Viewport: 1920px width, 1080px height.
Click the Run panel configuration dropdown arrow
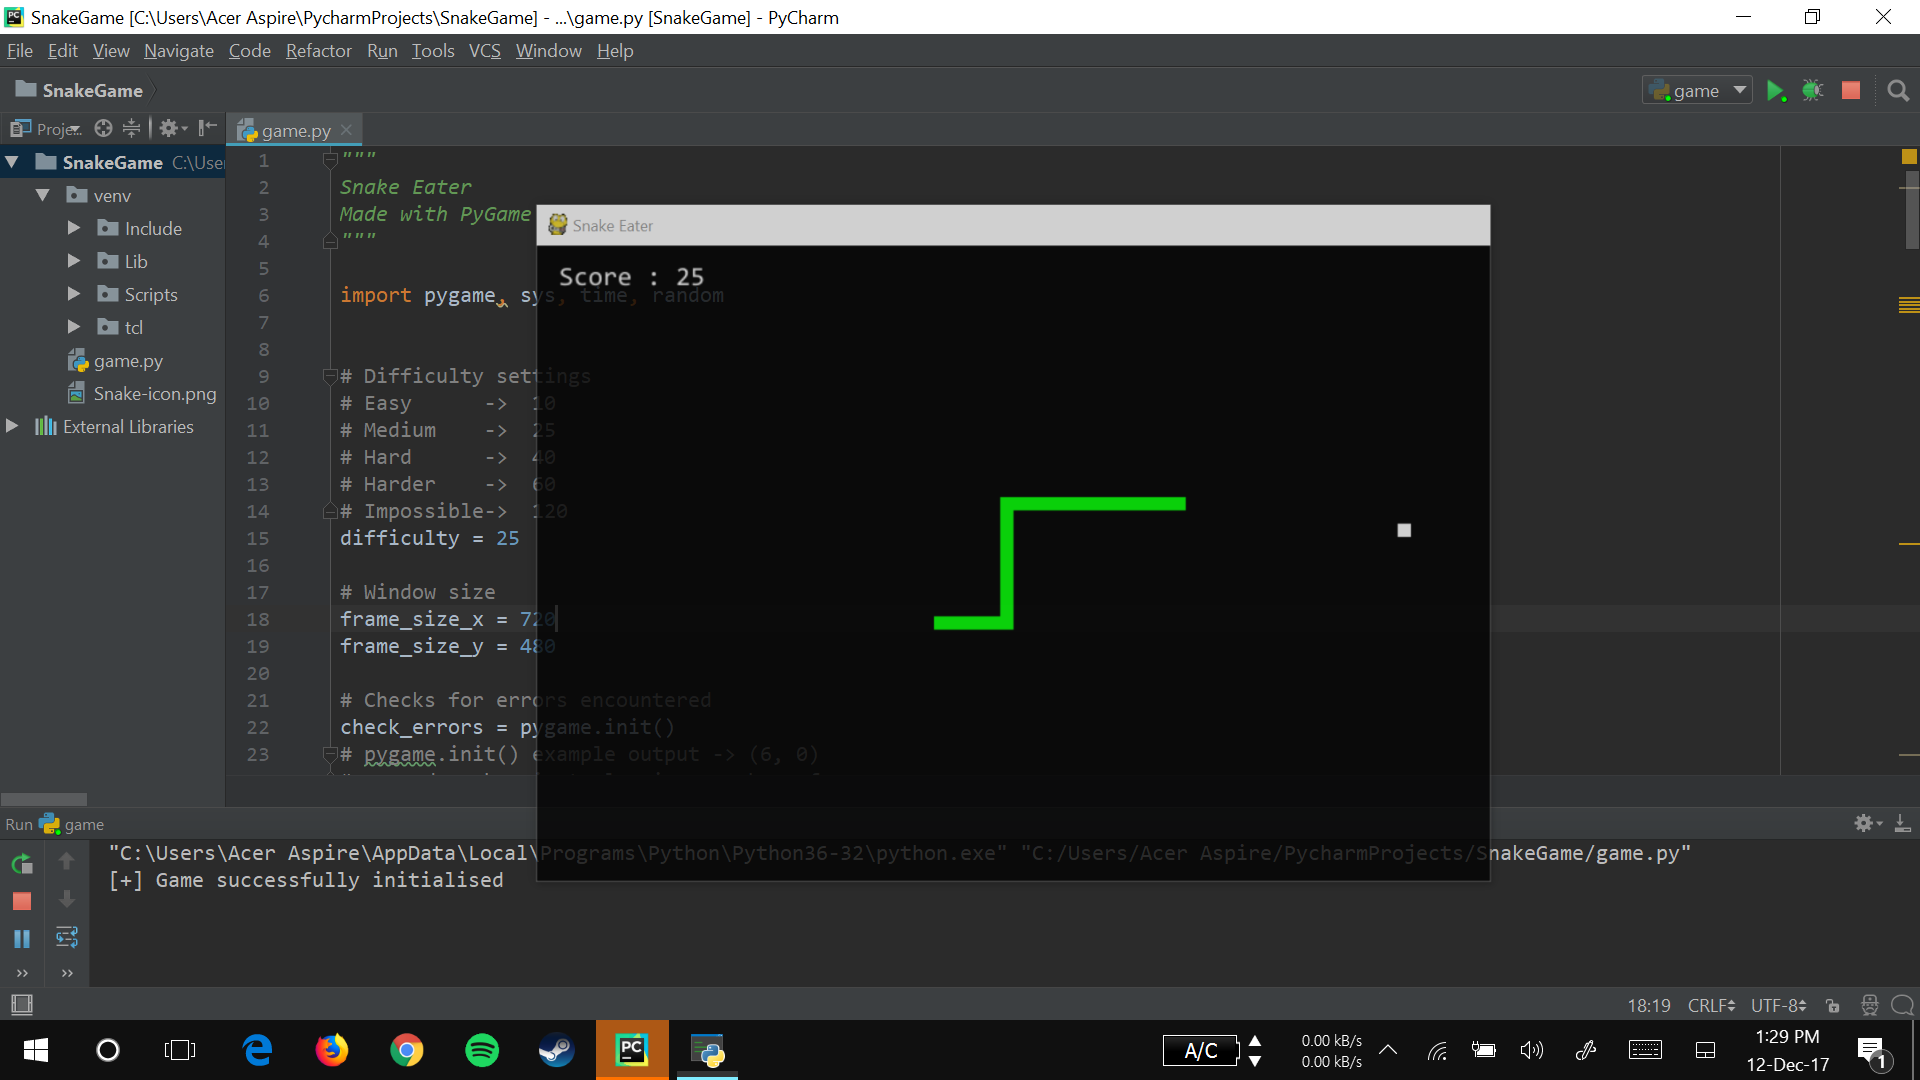(1739, 91)
